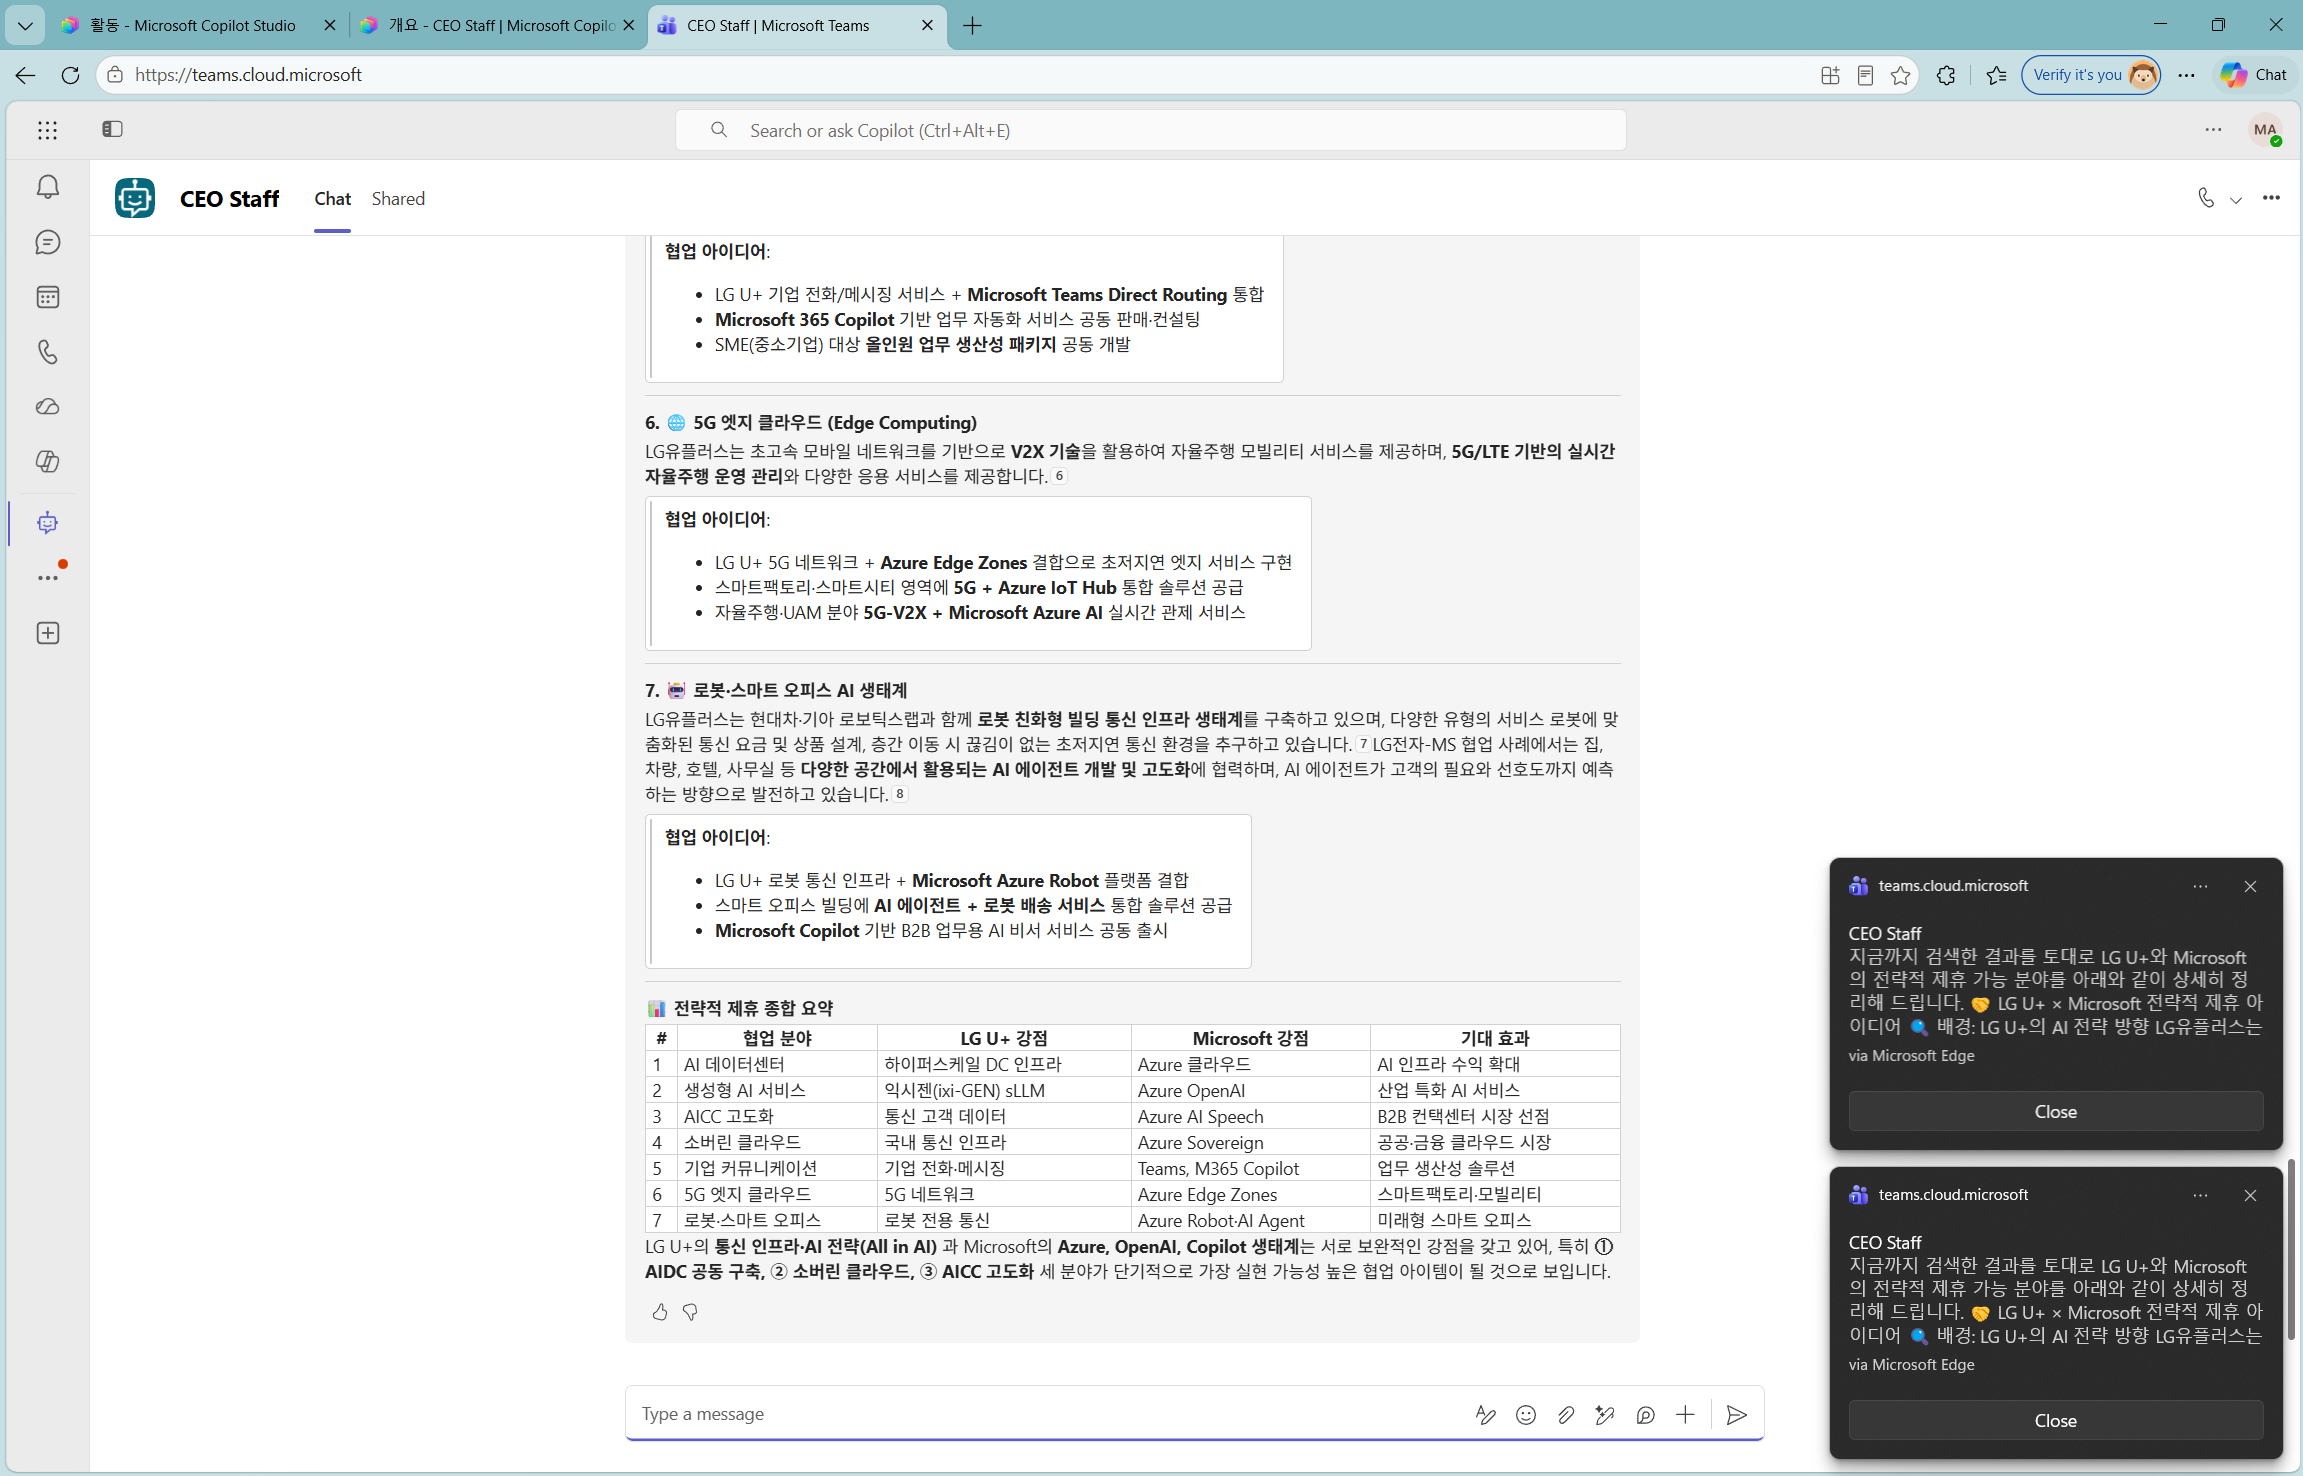Viewport: 2303px width, 1476px height.
Task: Open the OneDrive cloud icon in sidebar
Action: pyautogui.click(x=48, y=407)
